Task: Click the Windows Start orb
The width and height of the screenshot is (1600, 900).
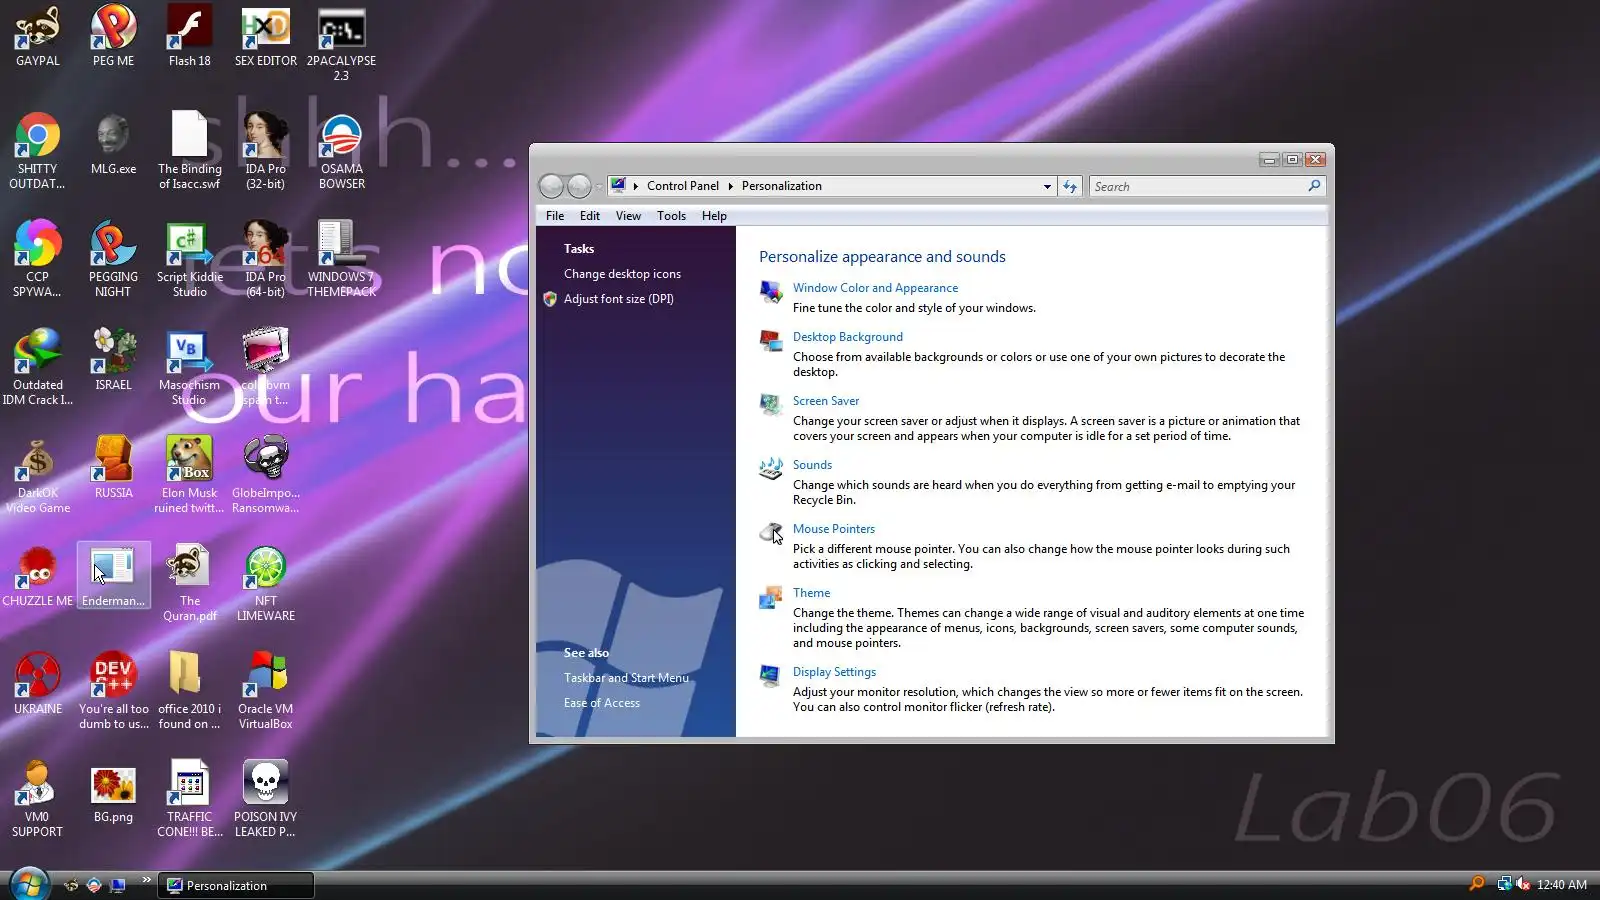Action: click(29, 884)
